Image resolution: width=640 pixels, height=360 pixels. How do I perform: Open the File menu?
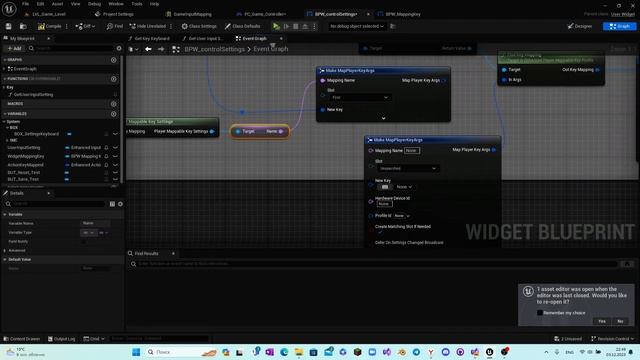[x=25, y=4]
